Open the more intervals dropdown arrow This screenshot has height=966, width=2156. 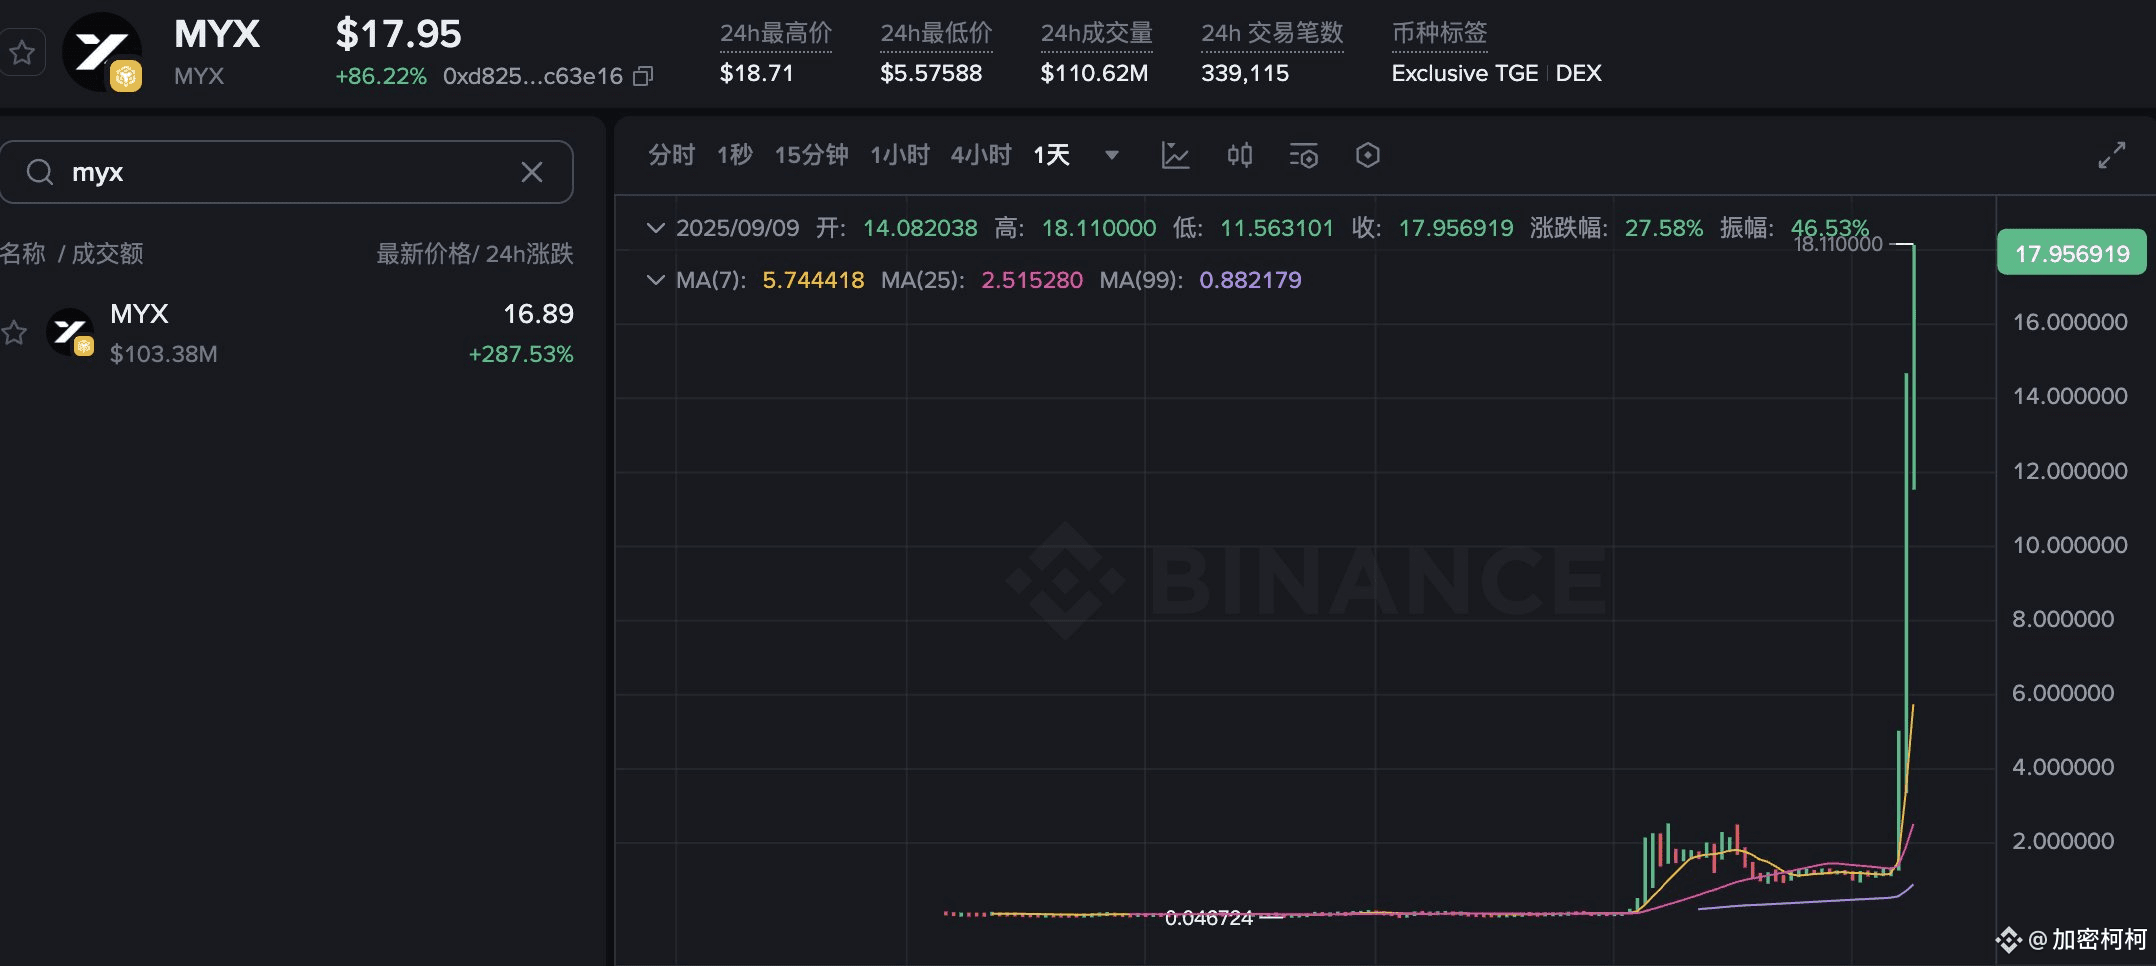coord(1111,155)
